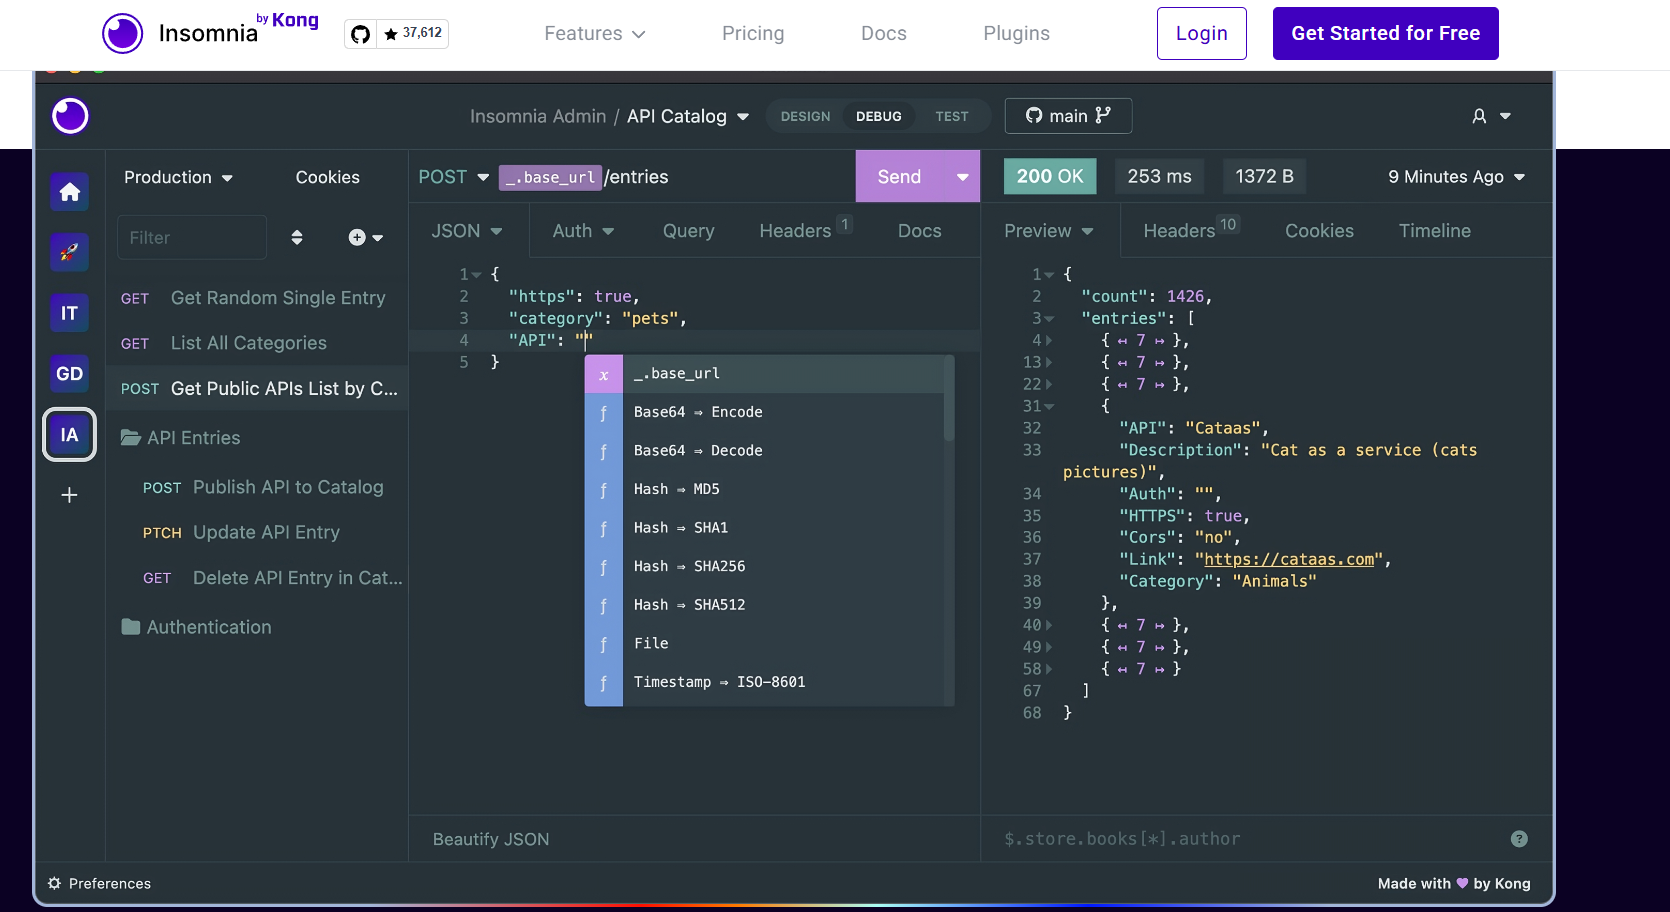Open the Timeline tab
The width and height of the screenshot is (1670, 912).
click(1434, 231)
